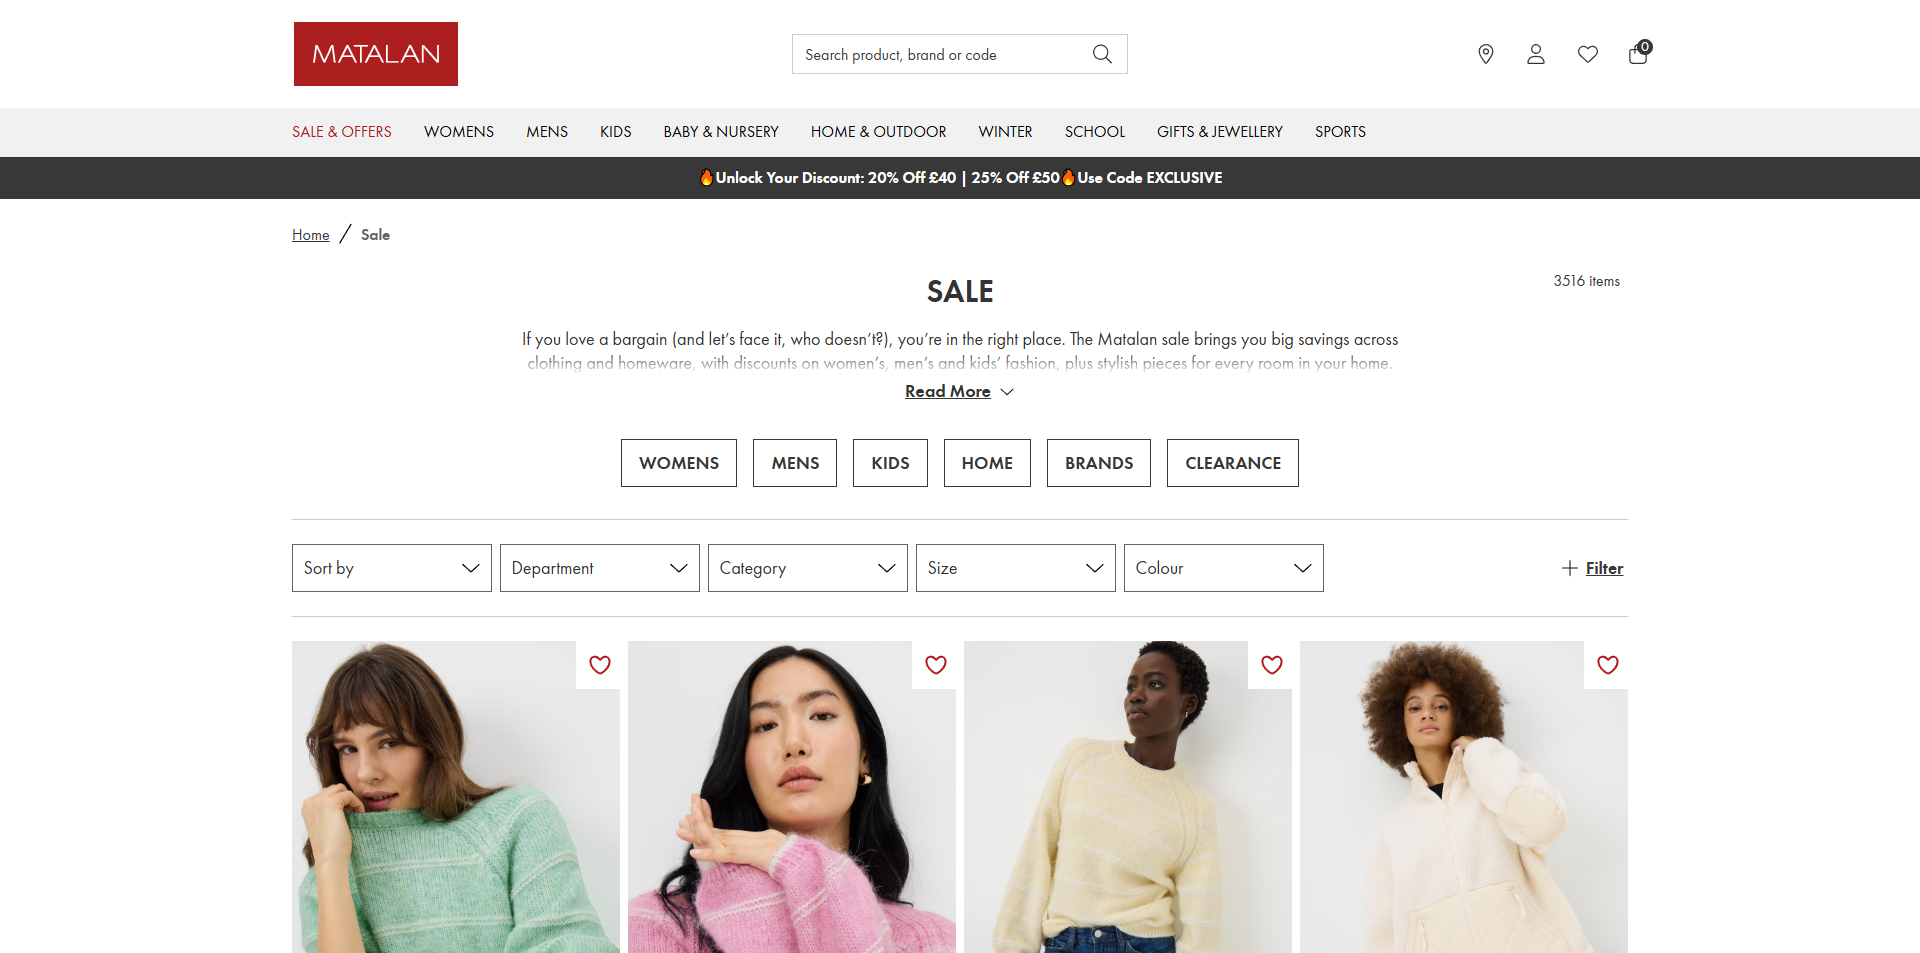Open the account profile icon
The width and height of the screenshot is (1920, 953).
1536,54
